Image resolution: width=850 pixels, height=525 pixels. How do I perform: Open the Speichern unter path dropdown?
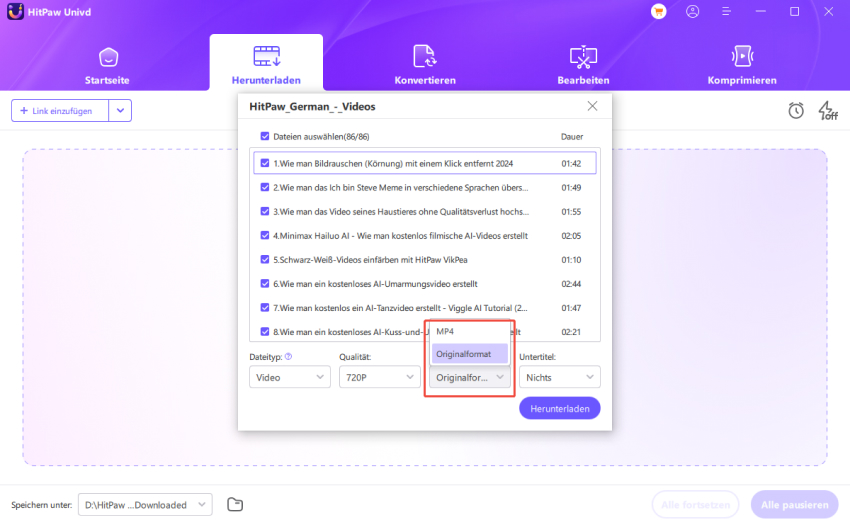click(145, 504)
